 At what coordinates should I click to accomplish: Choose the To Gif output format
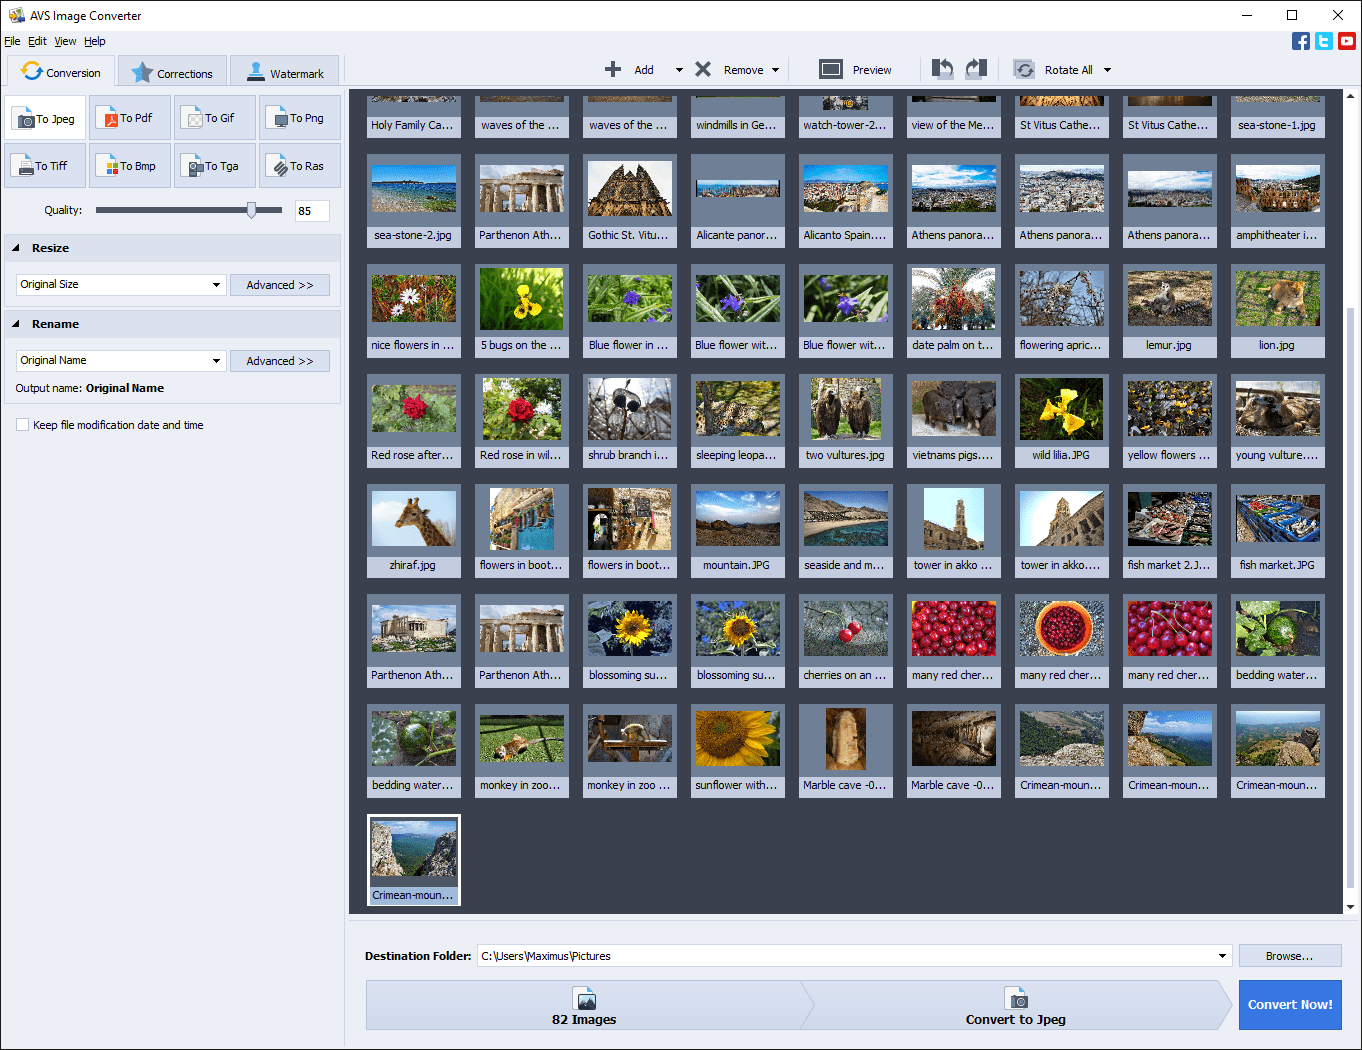point(214,118)
